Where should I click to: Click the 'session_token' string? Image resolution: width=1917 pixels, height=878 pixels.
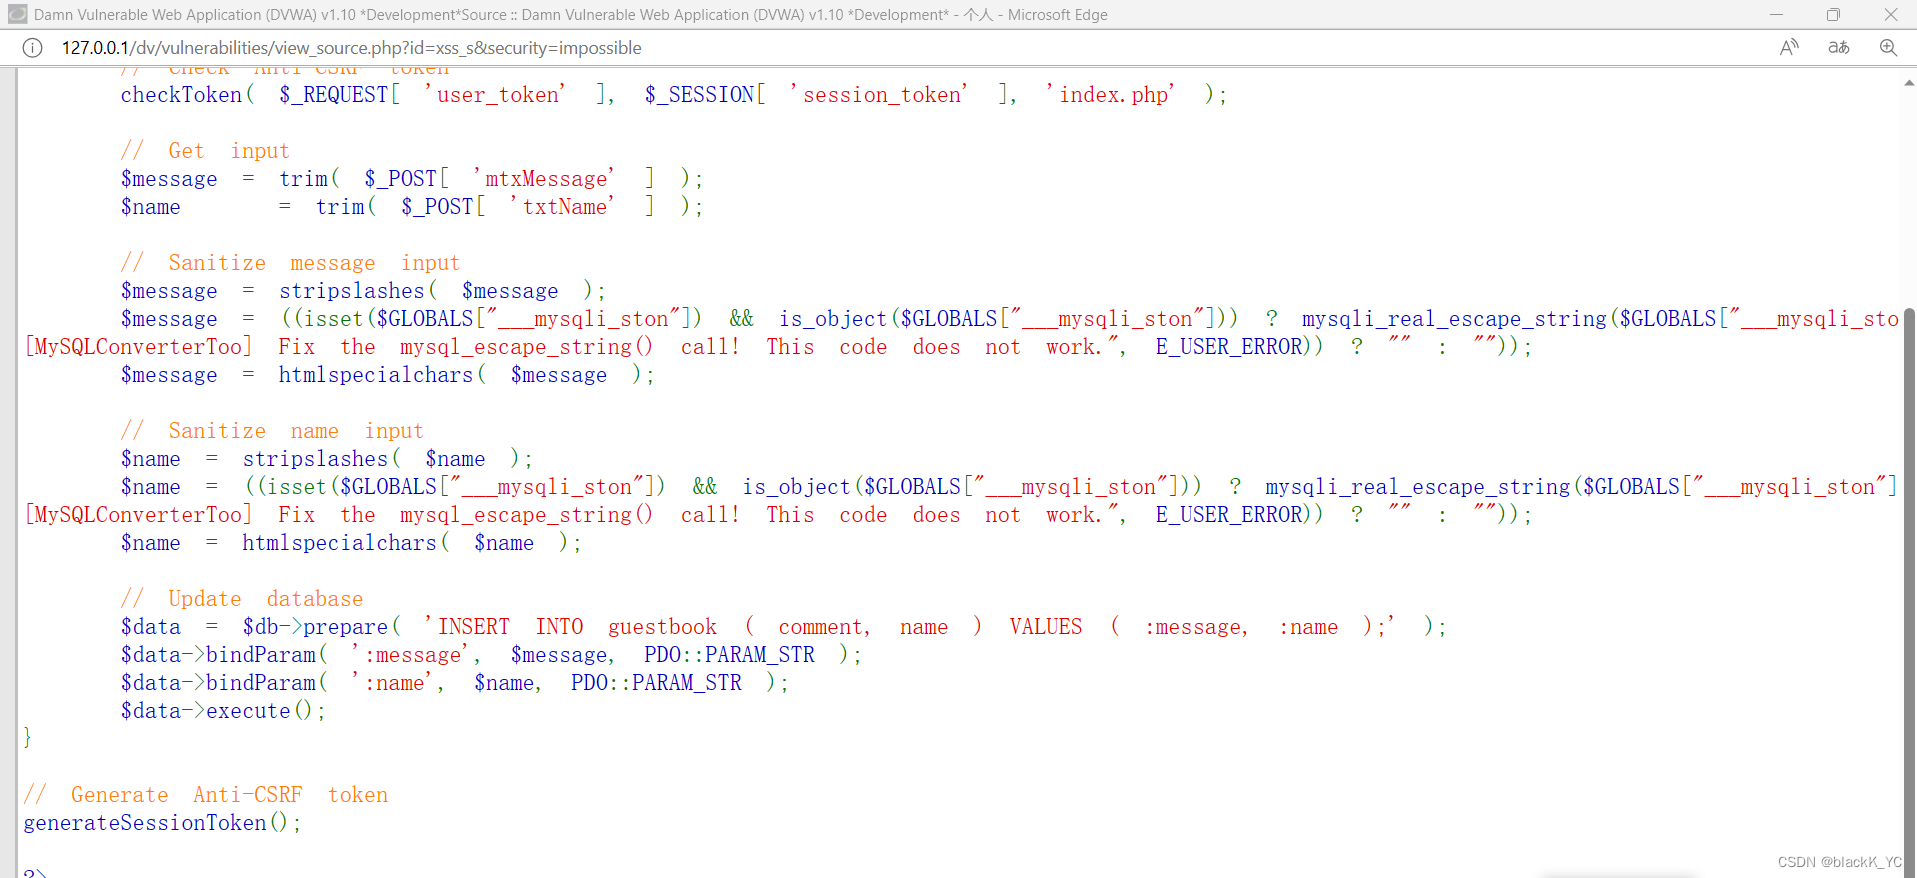879,95
